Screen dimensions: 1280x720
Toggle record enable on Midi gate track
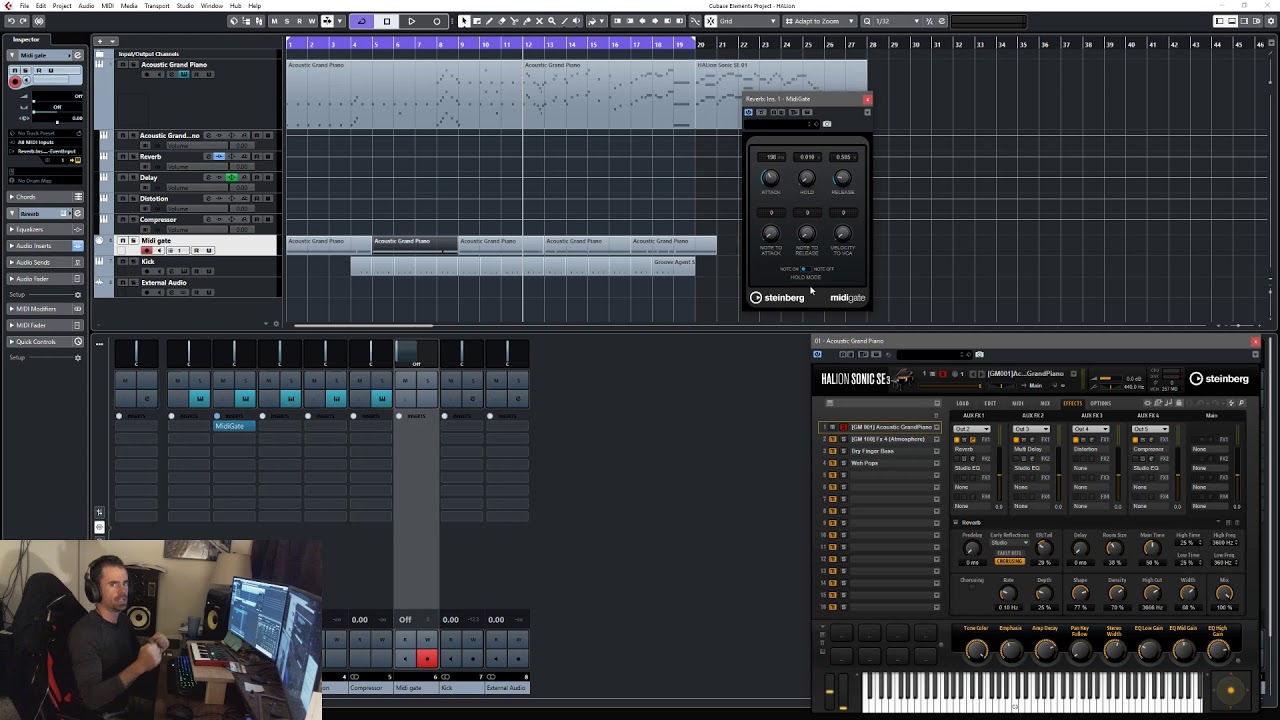[147, 250]
